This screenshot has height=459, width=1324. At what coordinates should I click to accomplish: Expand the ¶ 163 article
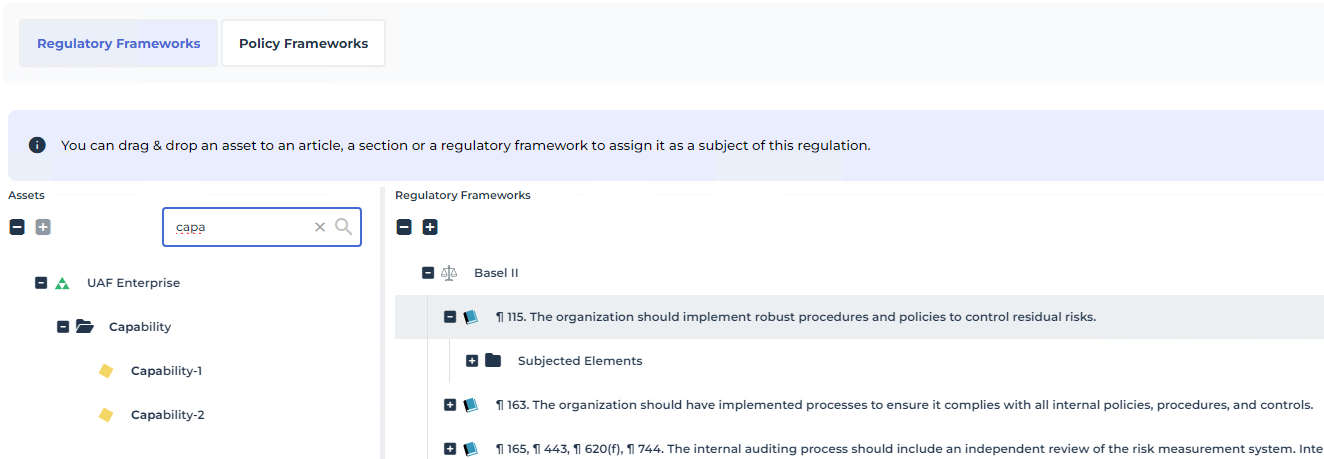pyautogui.click(x=450, y=405)
